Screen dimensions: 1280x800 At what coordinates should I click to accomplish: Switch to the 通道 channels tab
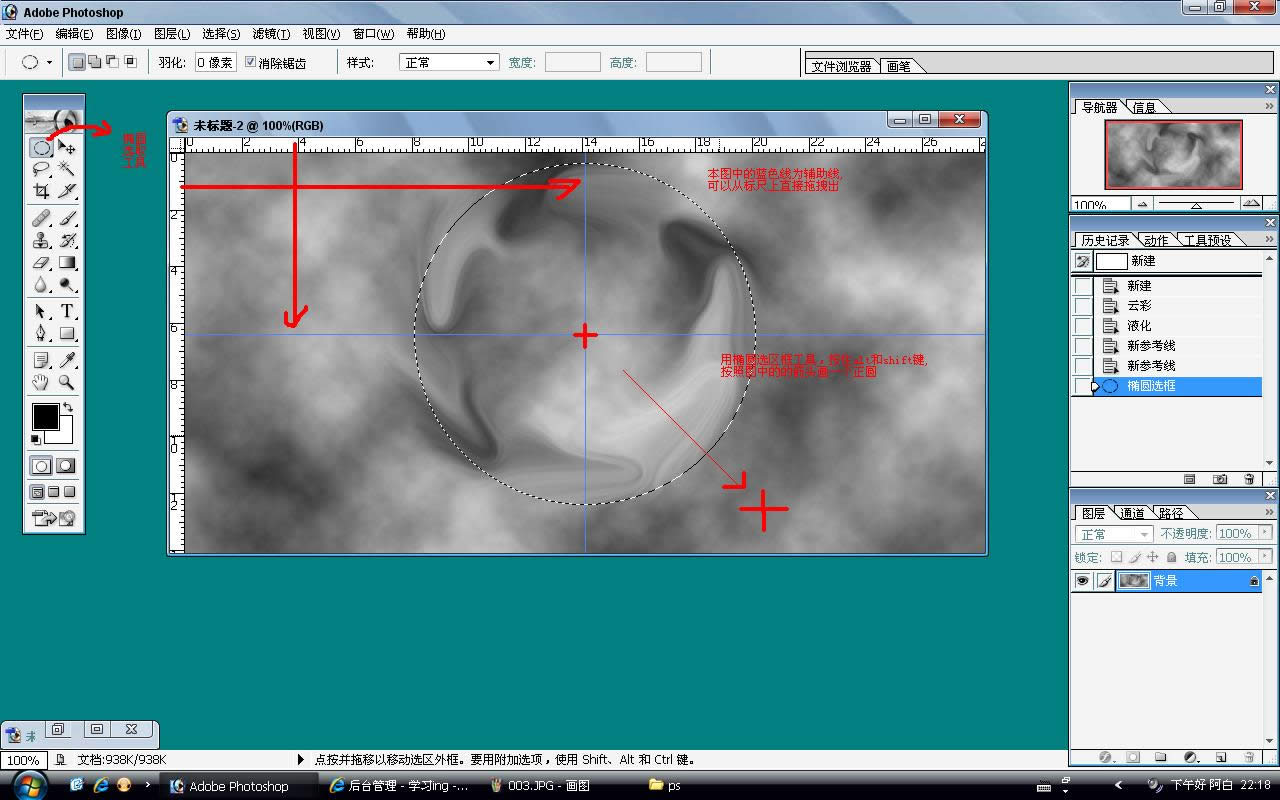1132,513
